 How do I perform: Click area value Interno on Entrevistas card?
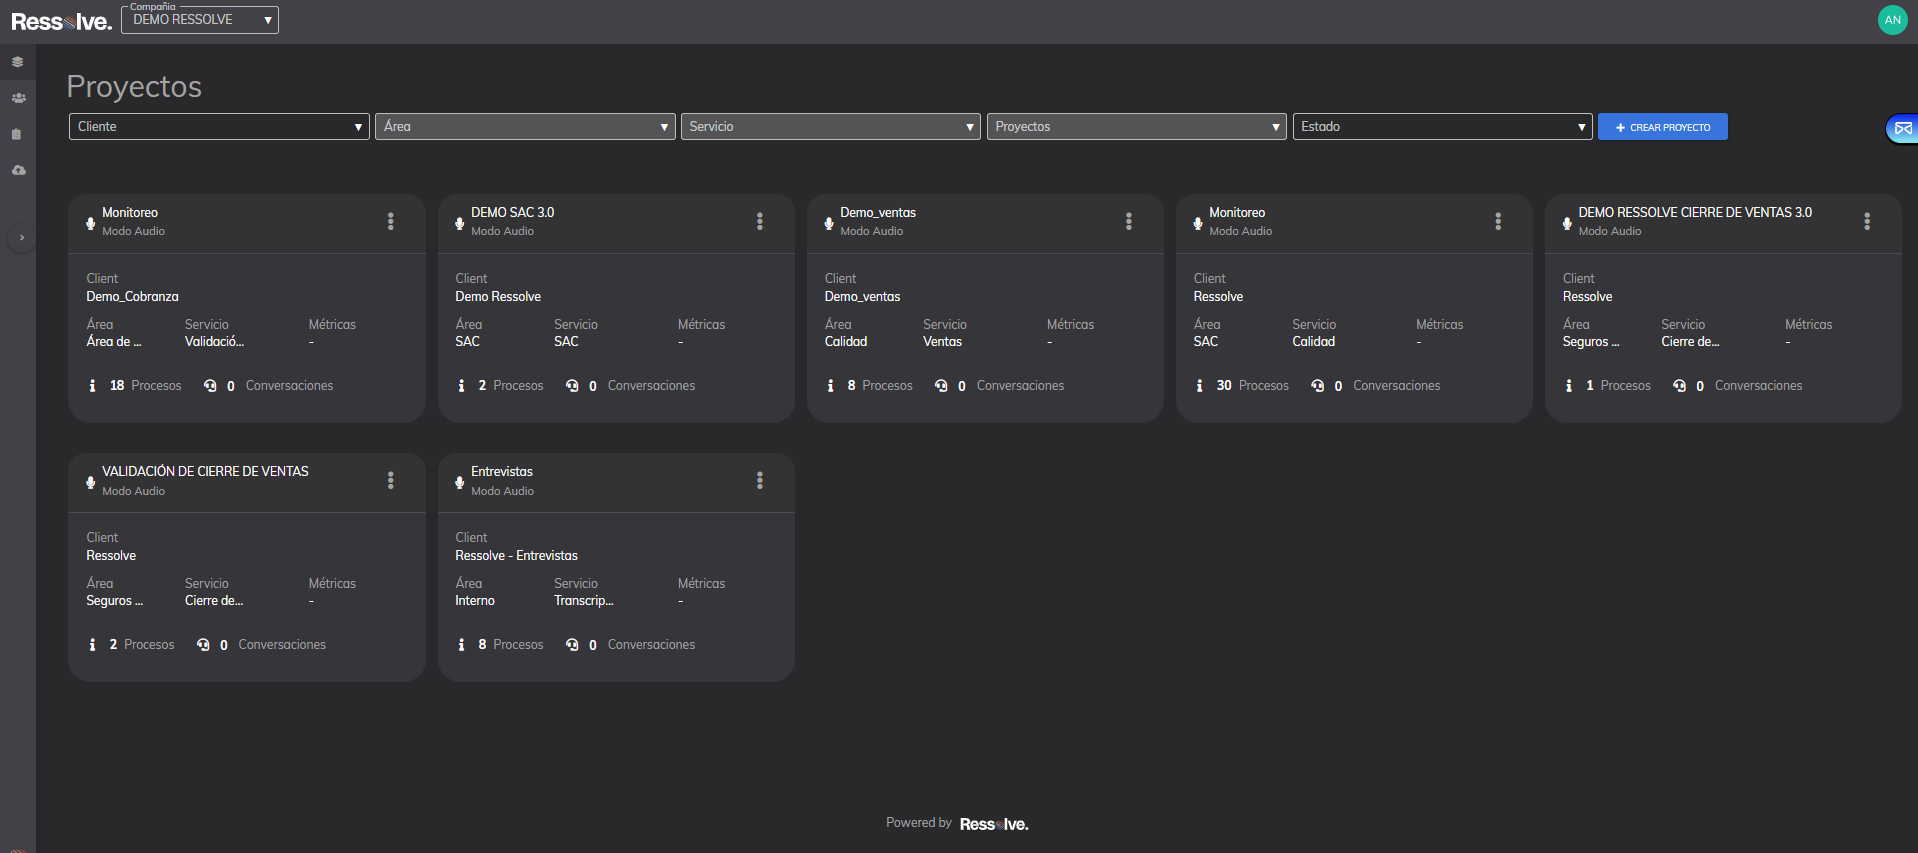[x=475, y=601]
